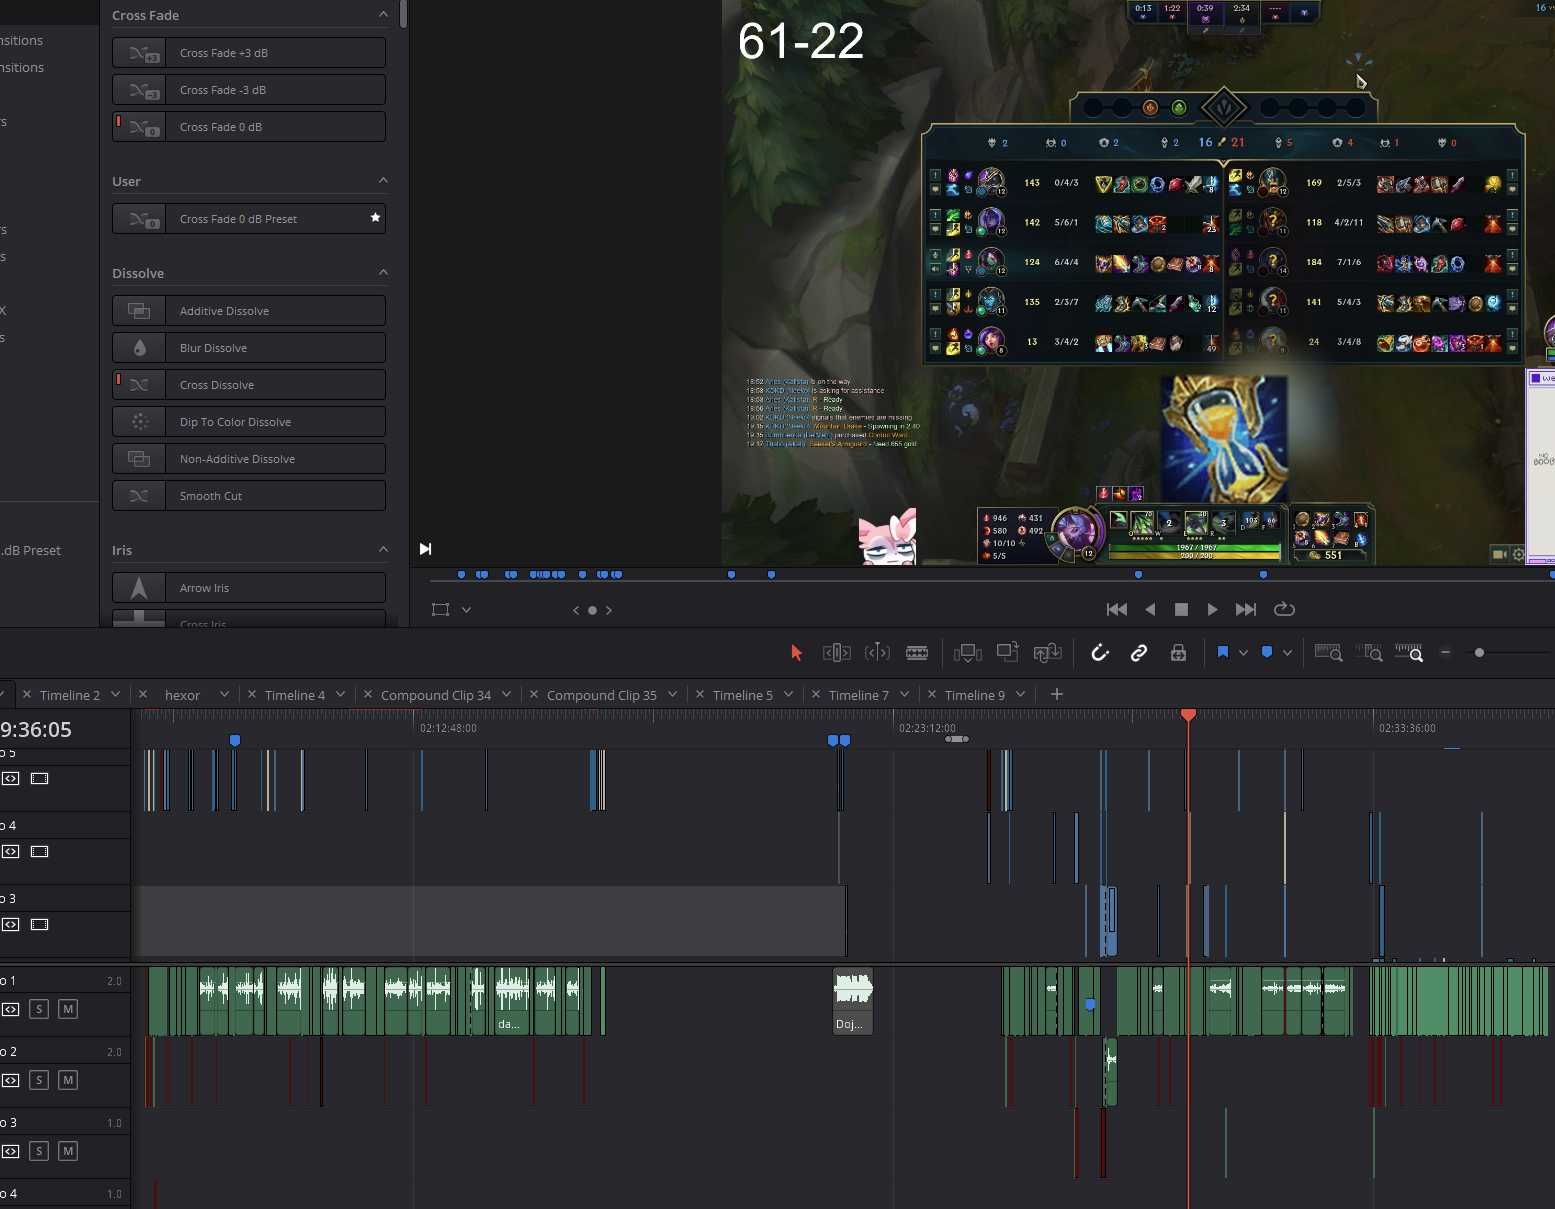Screen dimensions: 1555x1209
Task: Stop playback in viewer
Action: (x=1181, y=609)
